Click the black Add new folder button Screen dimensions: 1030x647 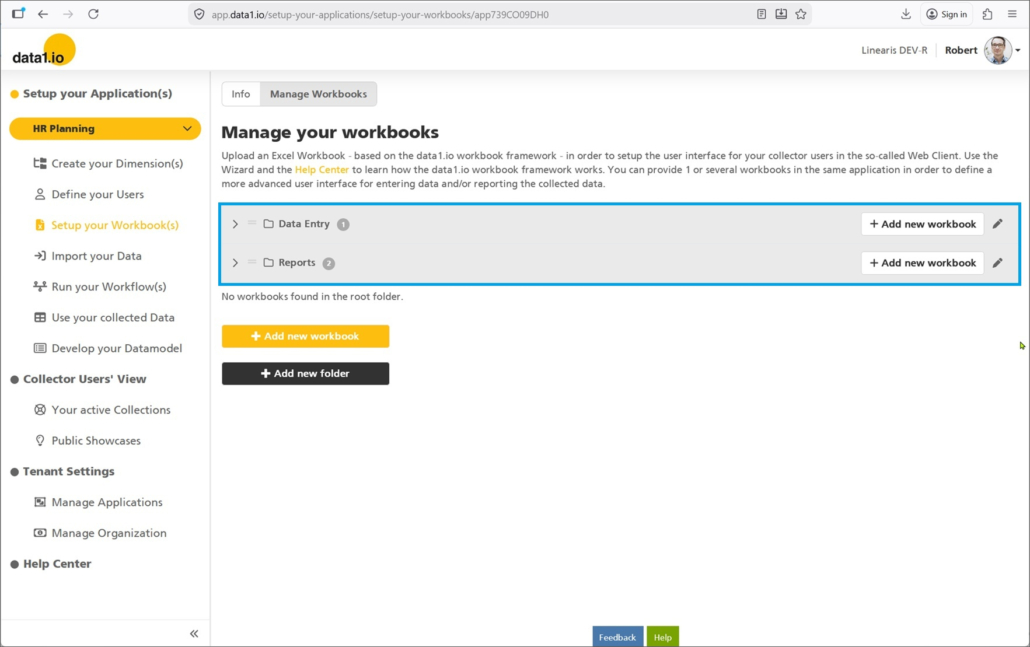[x=305, y=373]
